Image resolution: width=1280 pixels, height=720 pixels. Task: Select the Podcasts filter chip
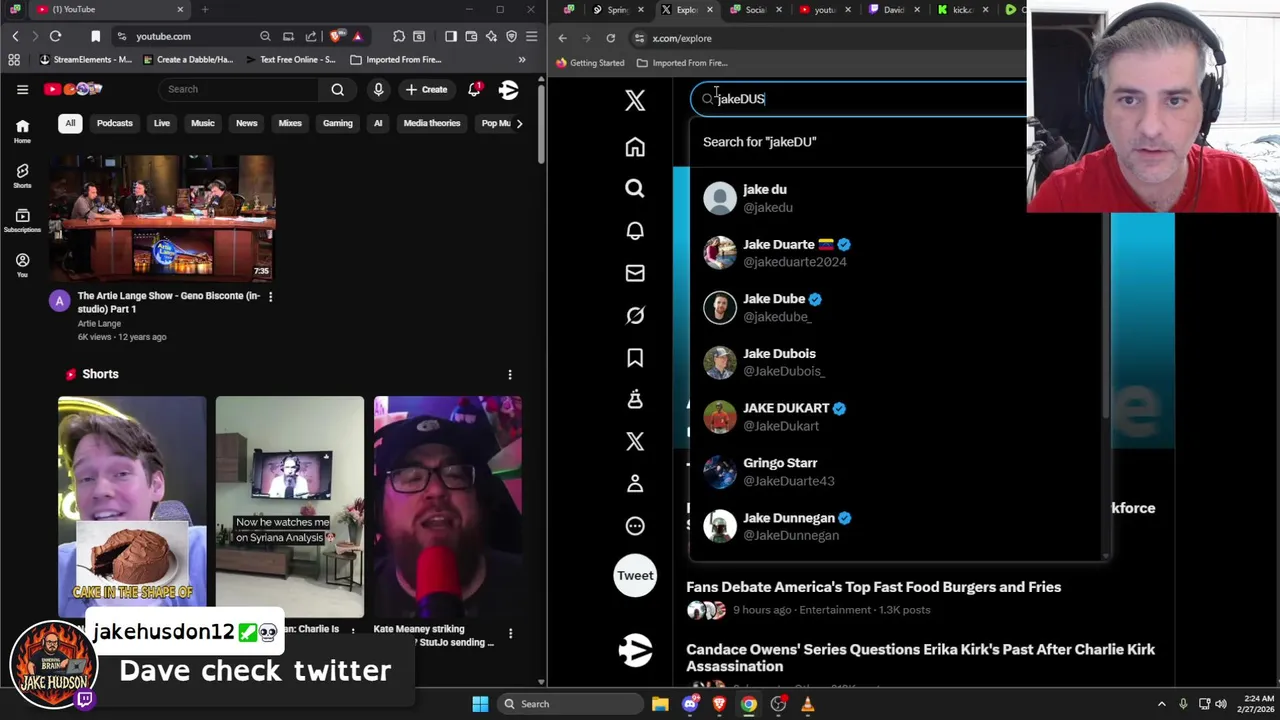pos(114,123)
